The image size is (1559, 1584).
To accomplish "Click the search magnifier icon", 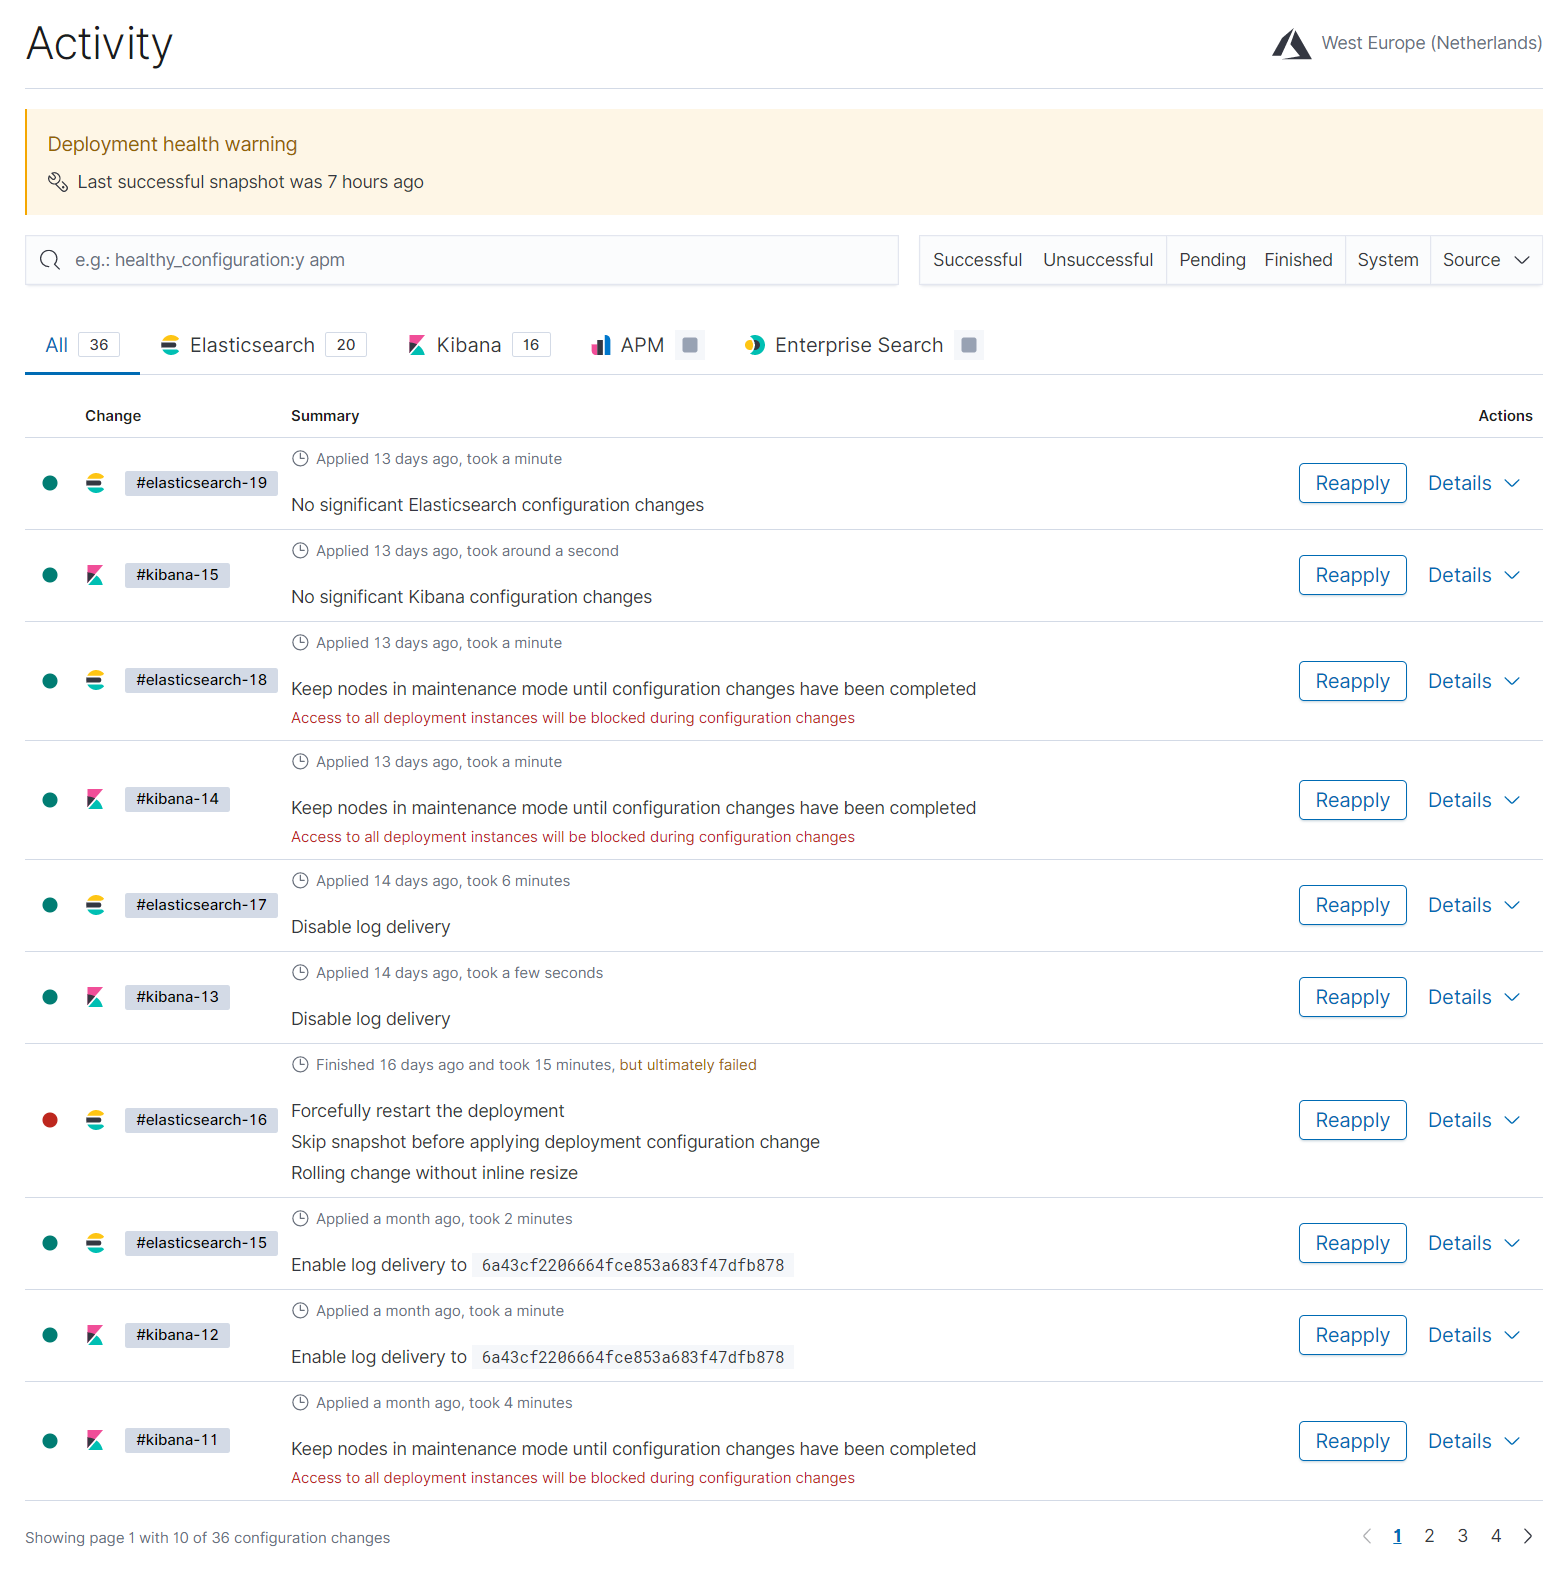I will [50, 260].
